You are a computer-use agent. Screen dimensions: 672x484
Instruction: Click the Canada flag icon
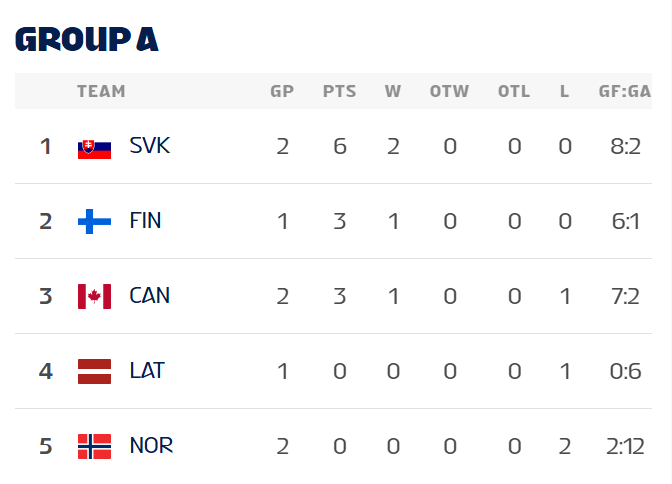coord(94,296)
